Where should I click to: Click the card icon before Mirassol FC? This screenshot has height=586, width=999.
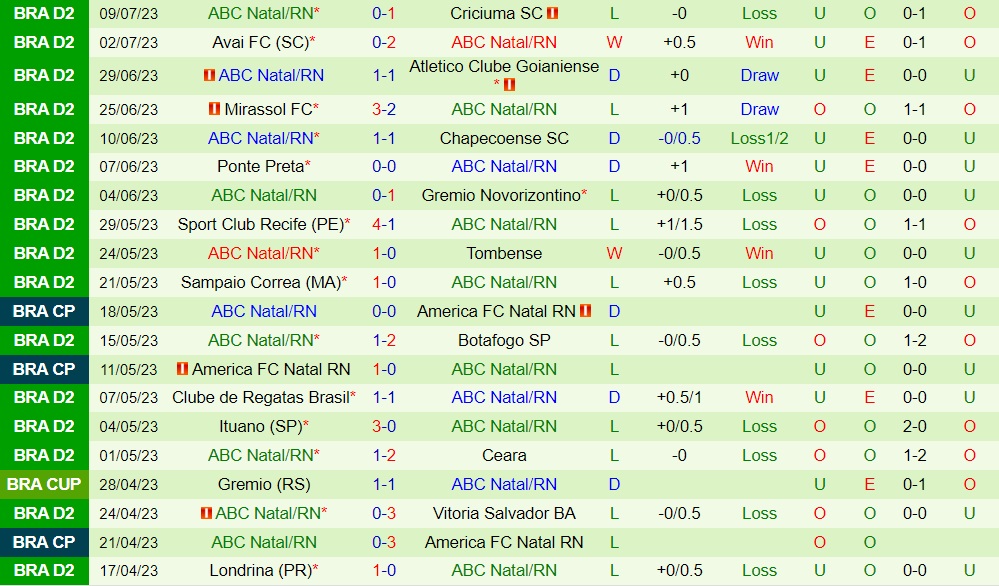pyautogui.click(x=214, y=109)
